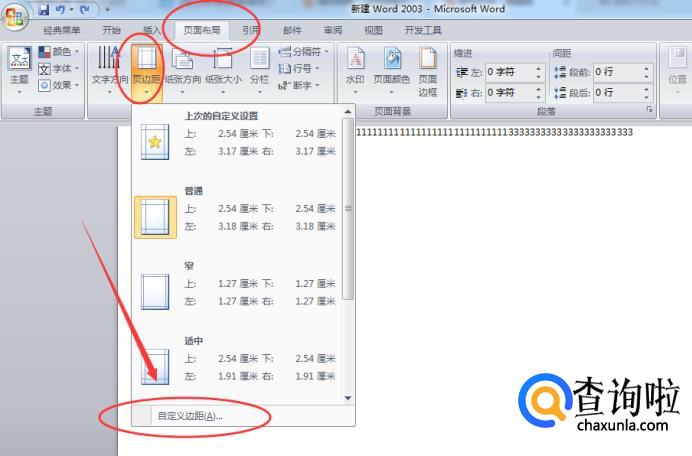Open the 段落 paragraph dialog launcher
Viewport: 692px width, 456px height.
click(x=649, y=109)
